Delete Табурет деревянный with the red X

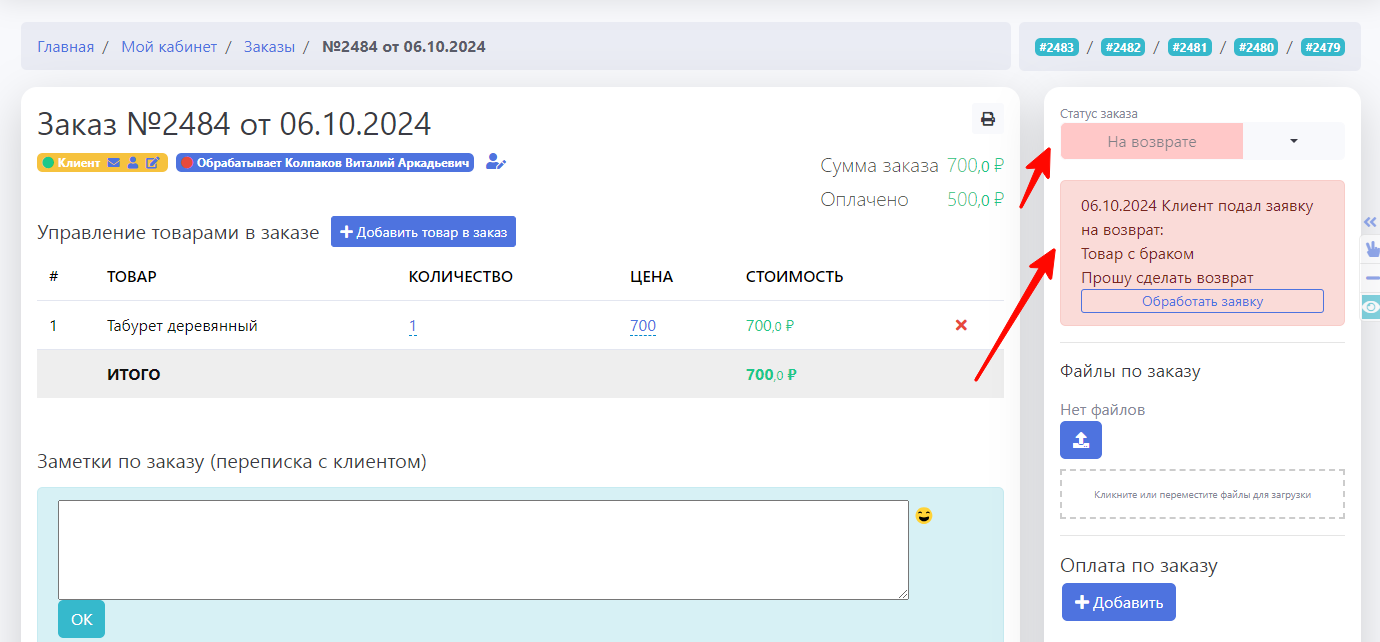pos(961,325)
